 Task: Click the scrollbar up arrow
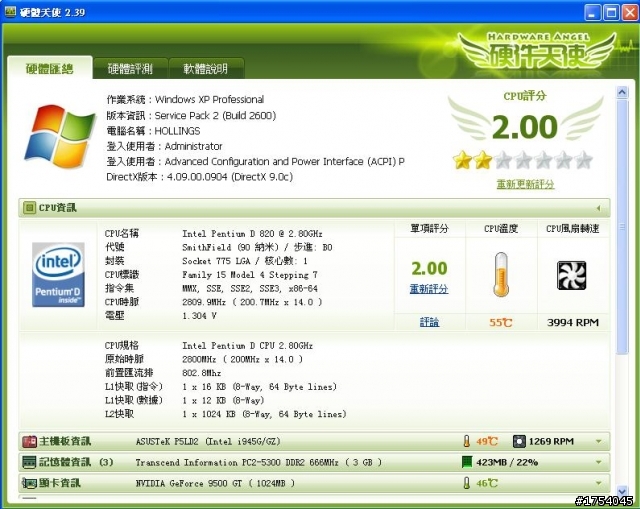[x=622, y=92]
